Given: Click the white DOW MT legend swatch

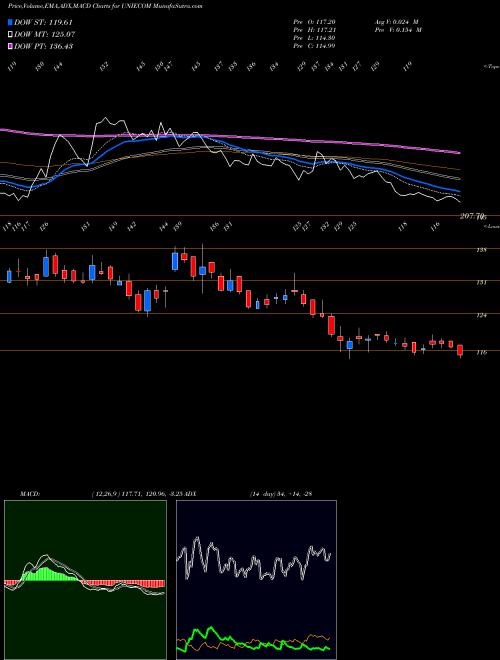Looking at the screenshot, I should pyautogui.click(x=10, y=34).
